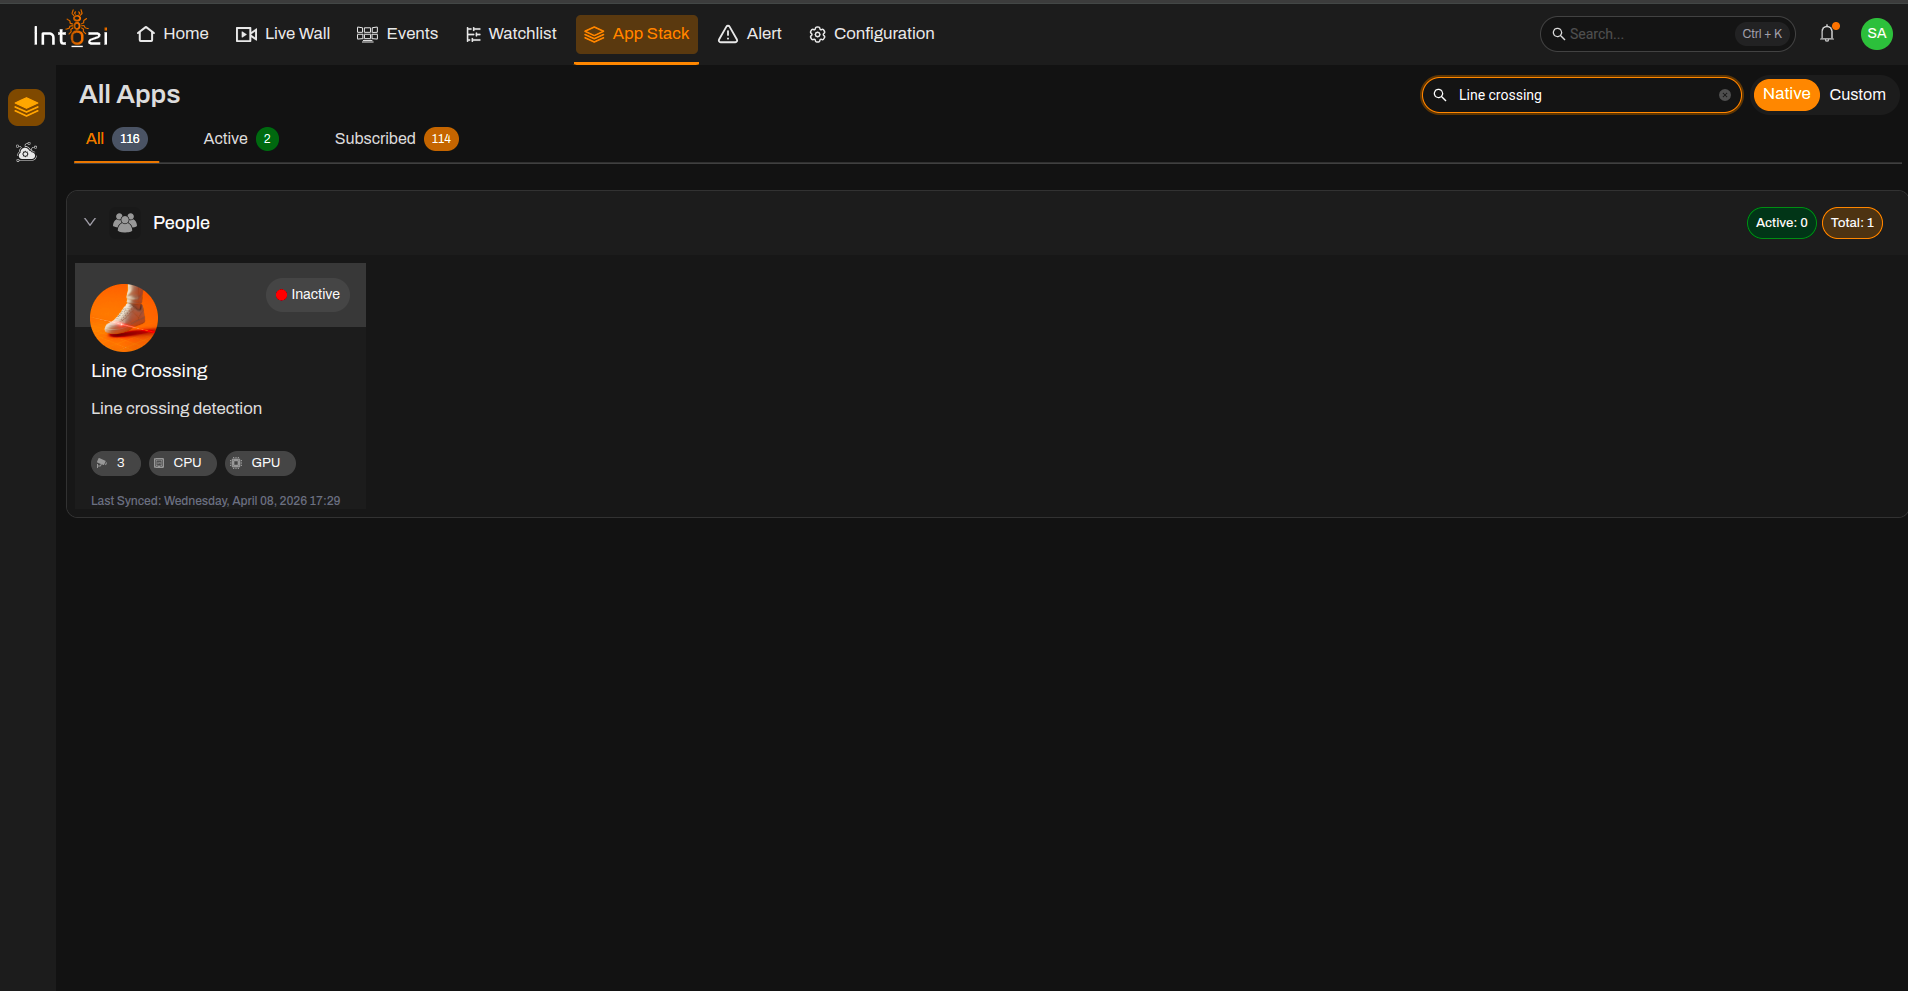The height and width of the screenshot is (991, 1908).
Task: Click the CPU tag on app card
Action: click(x=183, y=463)
